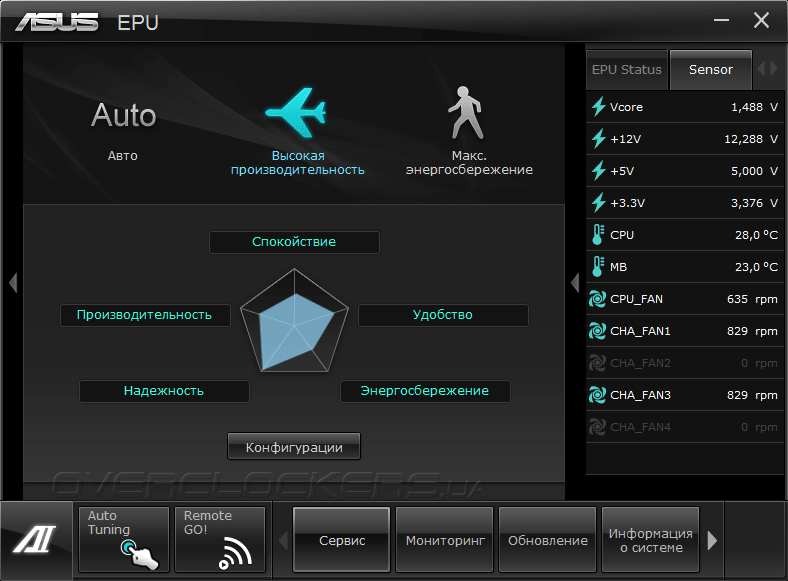Image resolution: width=788 pixels, height=581 pixels.
Task: Click the Vcore value 1,488 V
Action: pos(754,107)
